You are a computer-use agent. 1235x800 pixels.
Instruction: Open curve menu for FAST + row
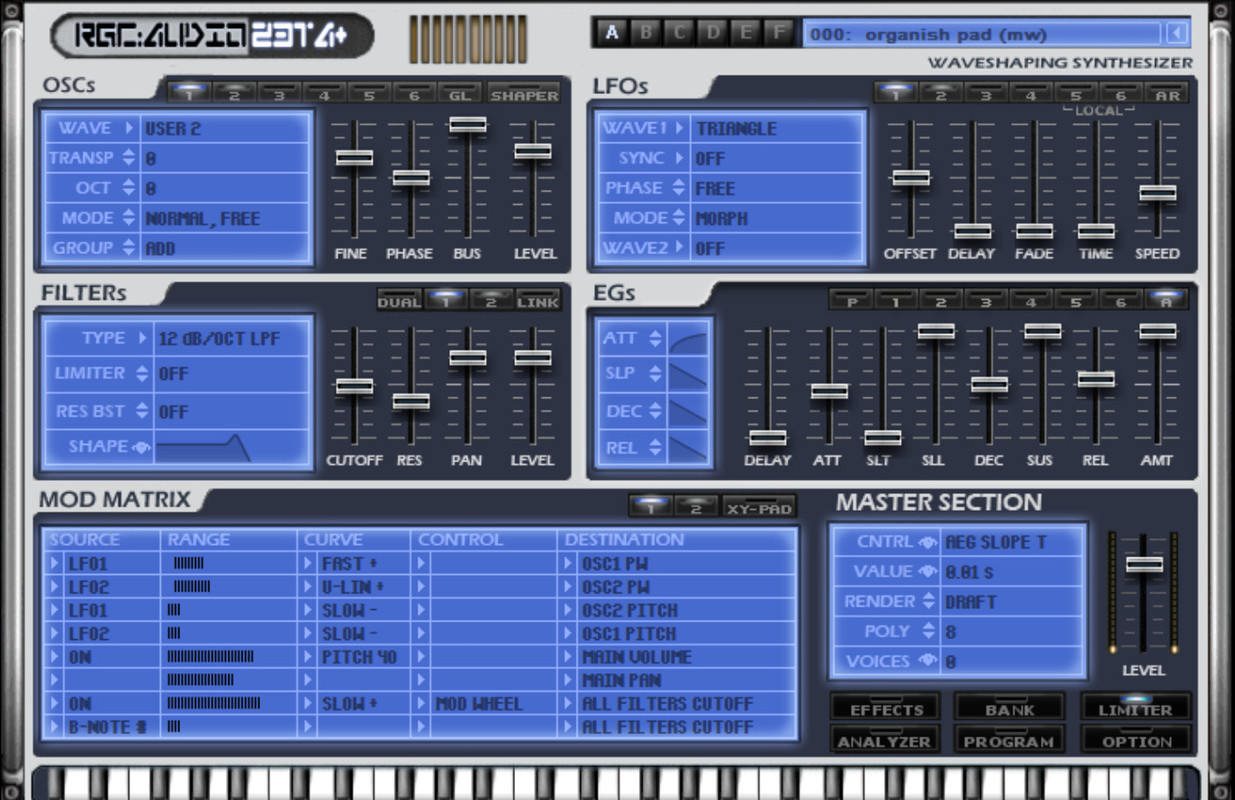coord(310,564)
